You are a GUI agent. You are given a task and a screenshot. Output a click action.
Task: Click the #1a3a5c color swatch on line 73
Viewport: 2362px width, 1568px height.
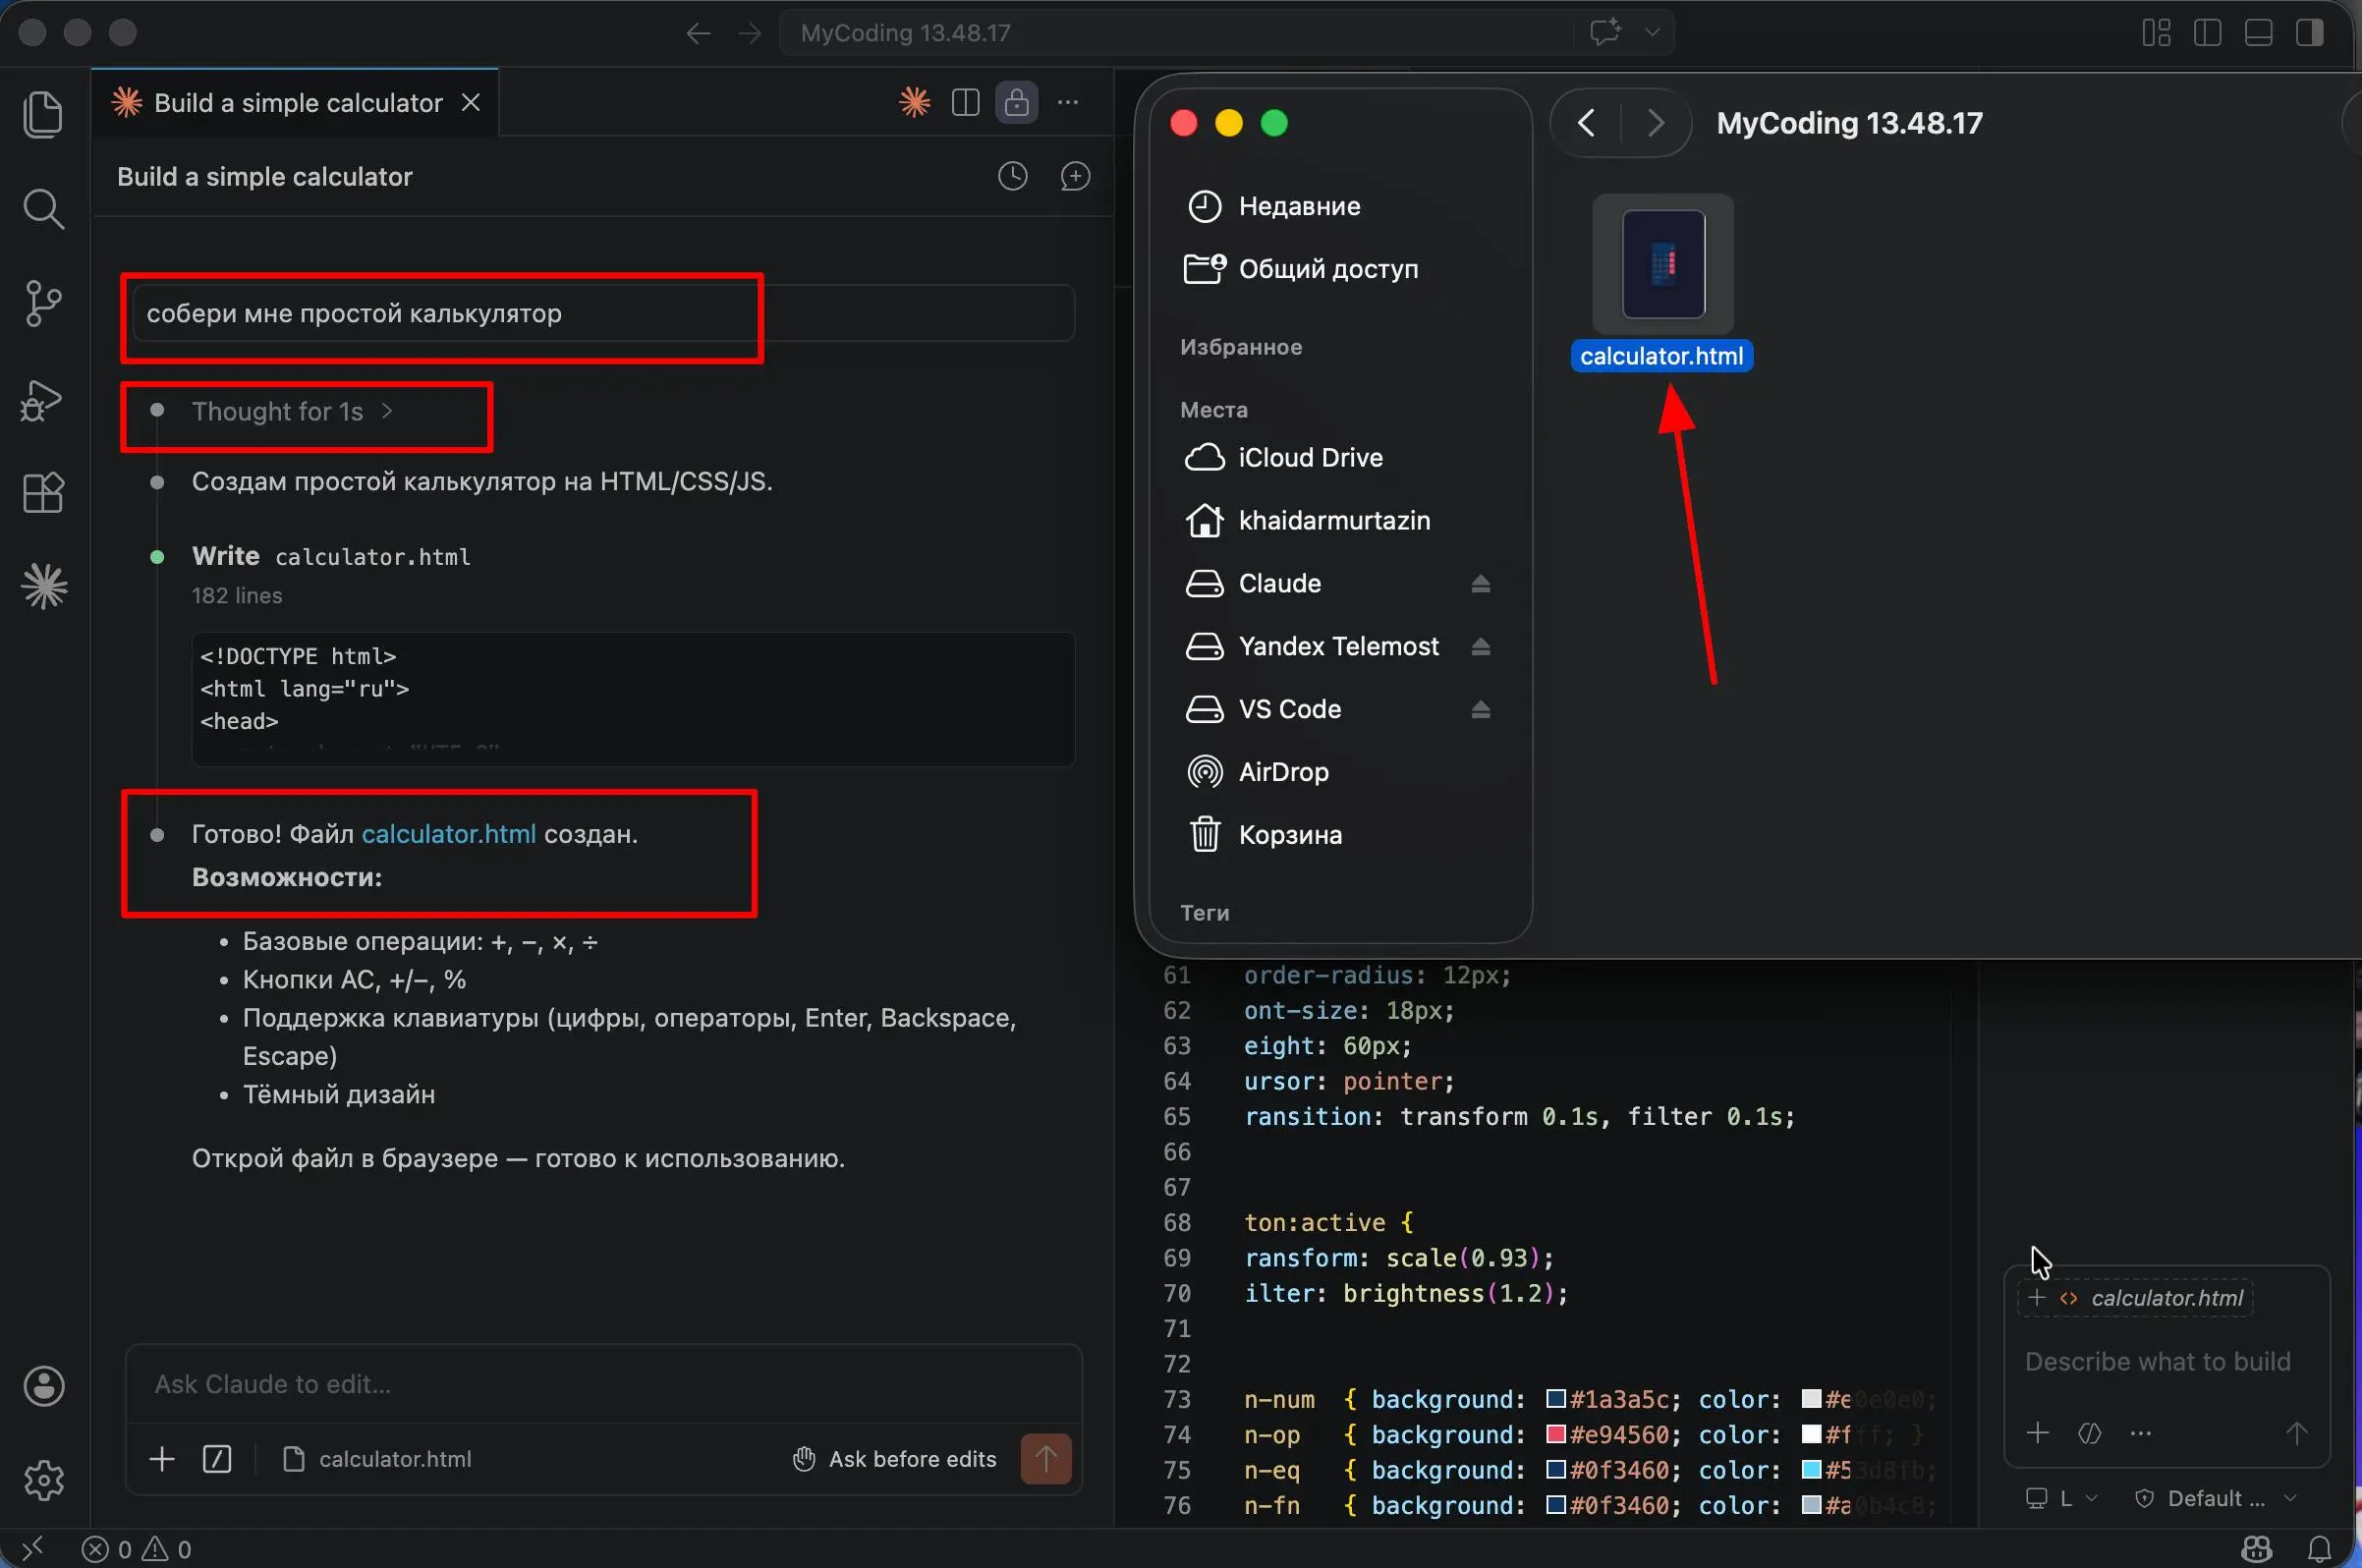coord(1555,1399)
